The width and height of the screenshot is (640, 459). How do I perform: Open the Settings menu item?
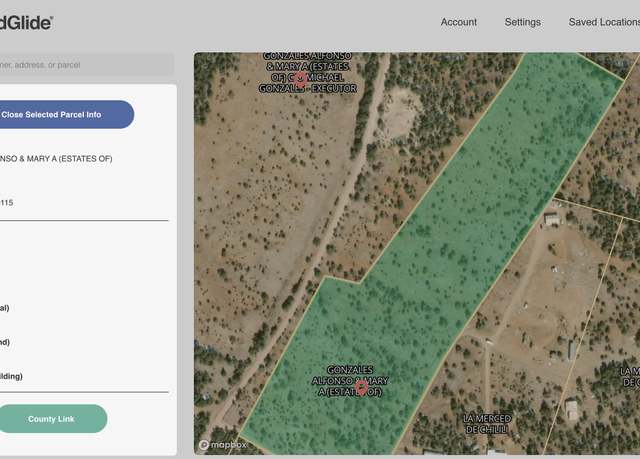pyautogui.click(x=522, y=22)
